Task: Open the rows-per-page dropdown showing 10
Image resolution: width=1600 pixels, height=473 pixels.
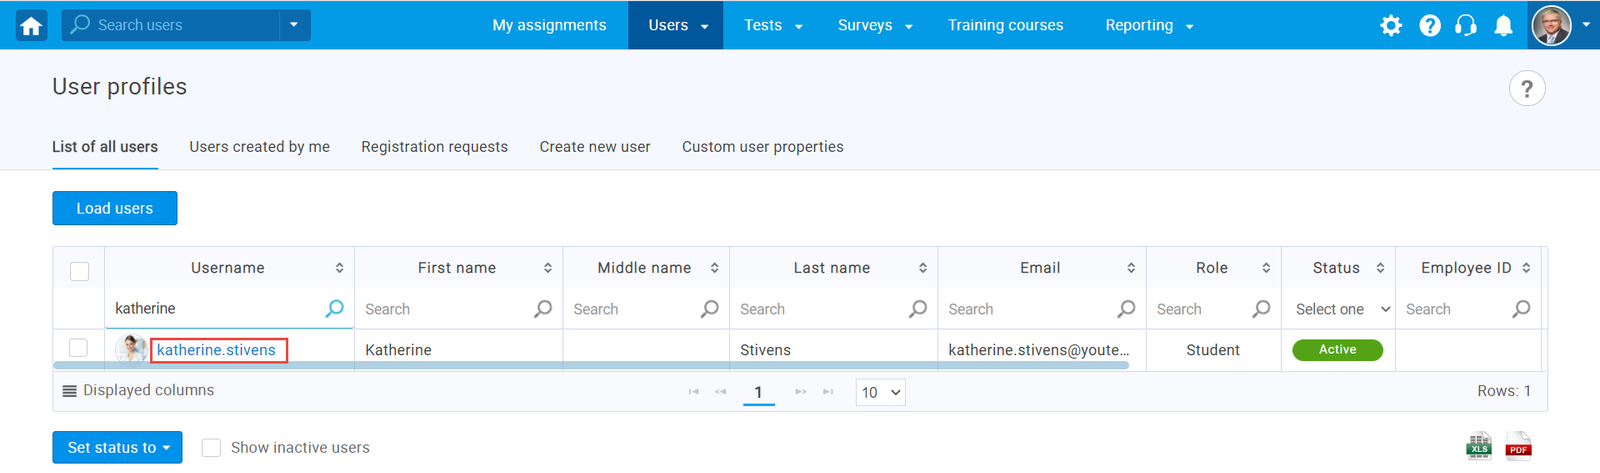Action: coord(880,393)
